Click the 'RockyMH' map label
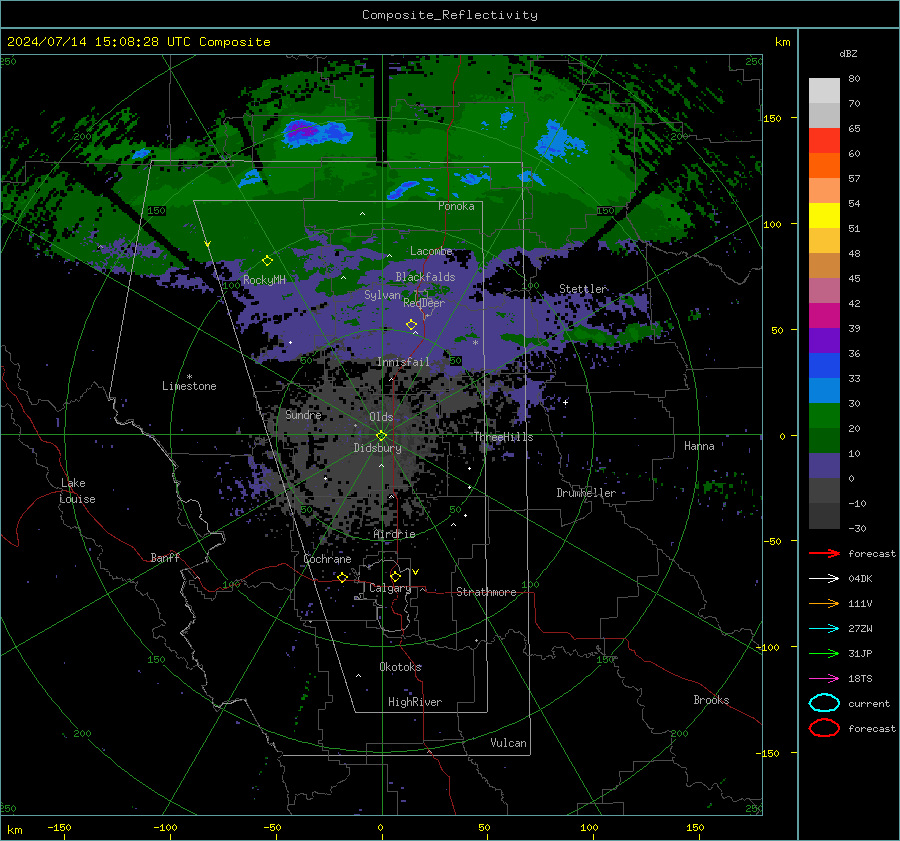Viewport: 900px width, 841px height. 264,280
